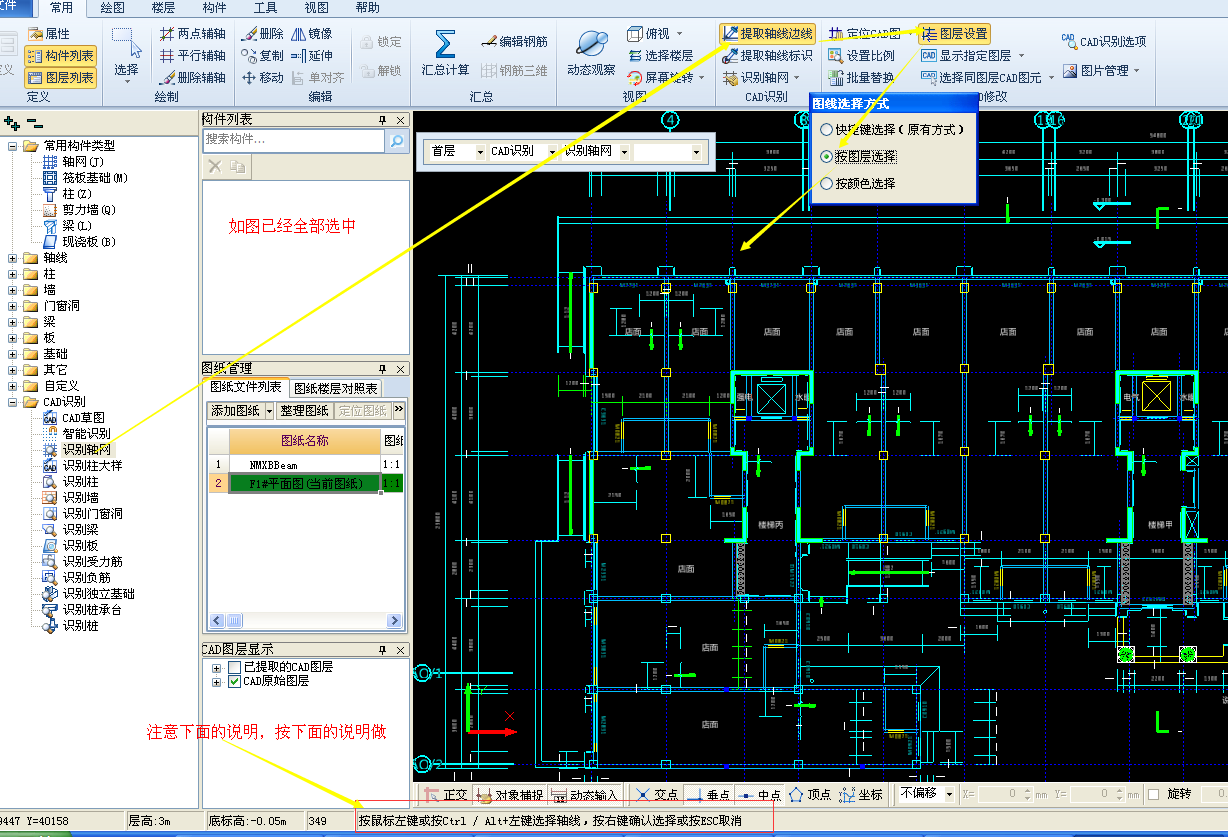Toggle the 图层列表 layer list button
Image resolution: width=1228 pixels, height=837 pixels.
coord(60,77)
